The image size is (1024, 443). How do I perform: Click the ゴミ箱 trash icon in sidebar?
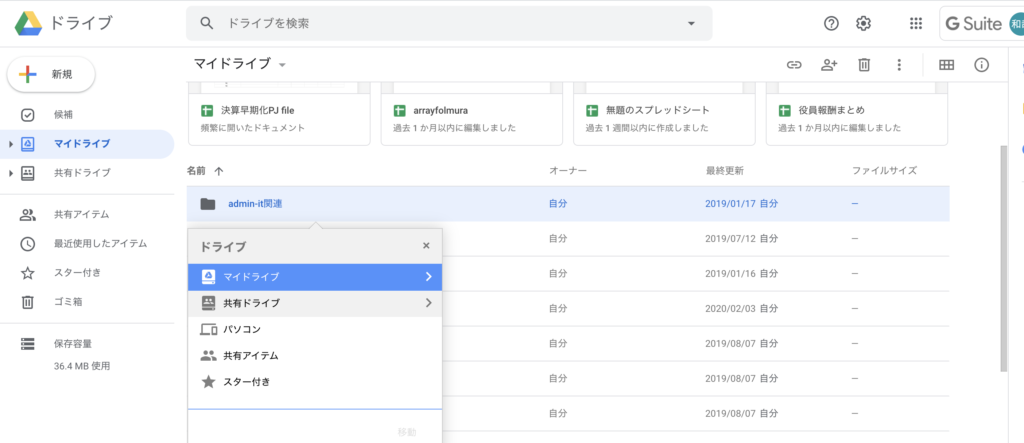point(27,302)
